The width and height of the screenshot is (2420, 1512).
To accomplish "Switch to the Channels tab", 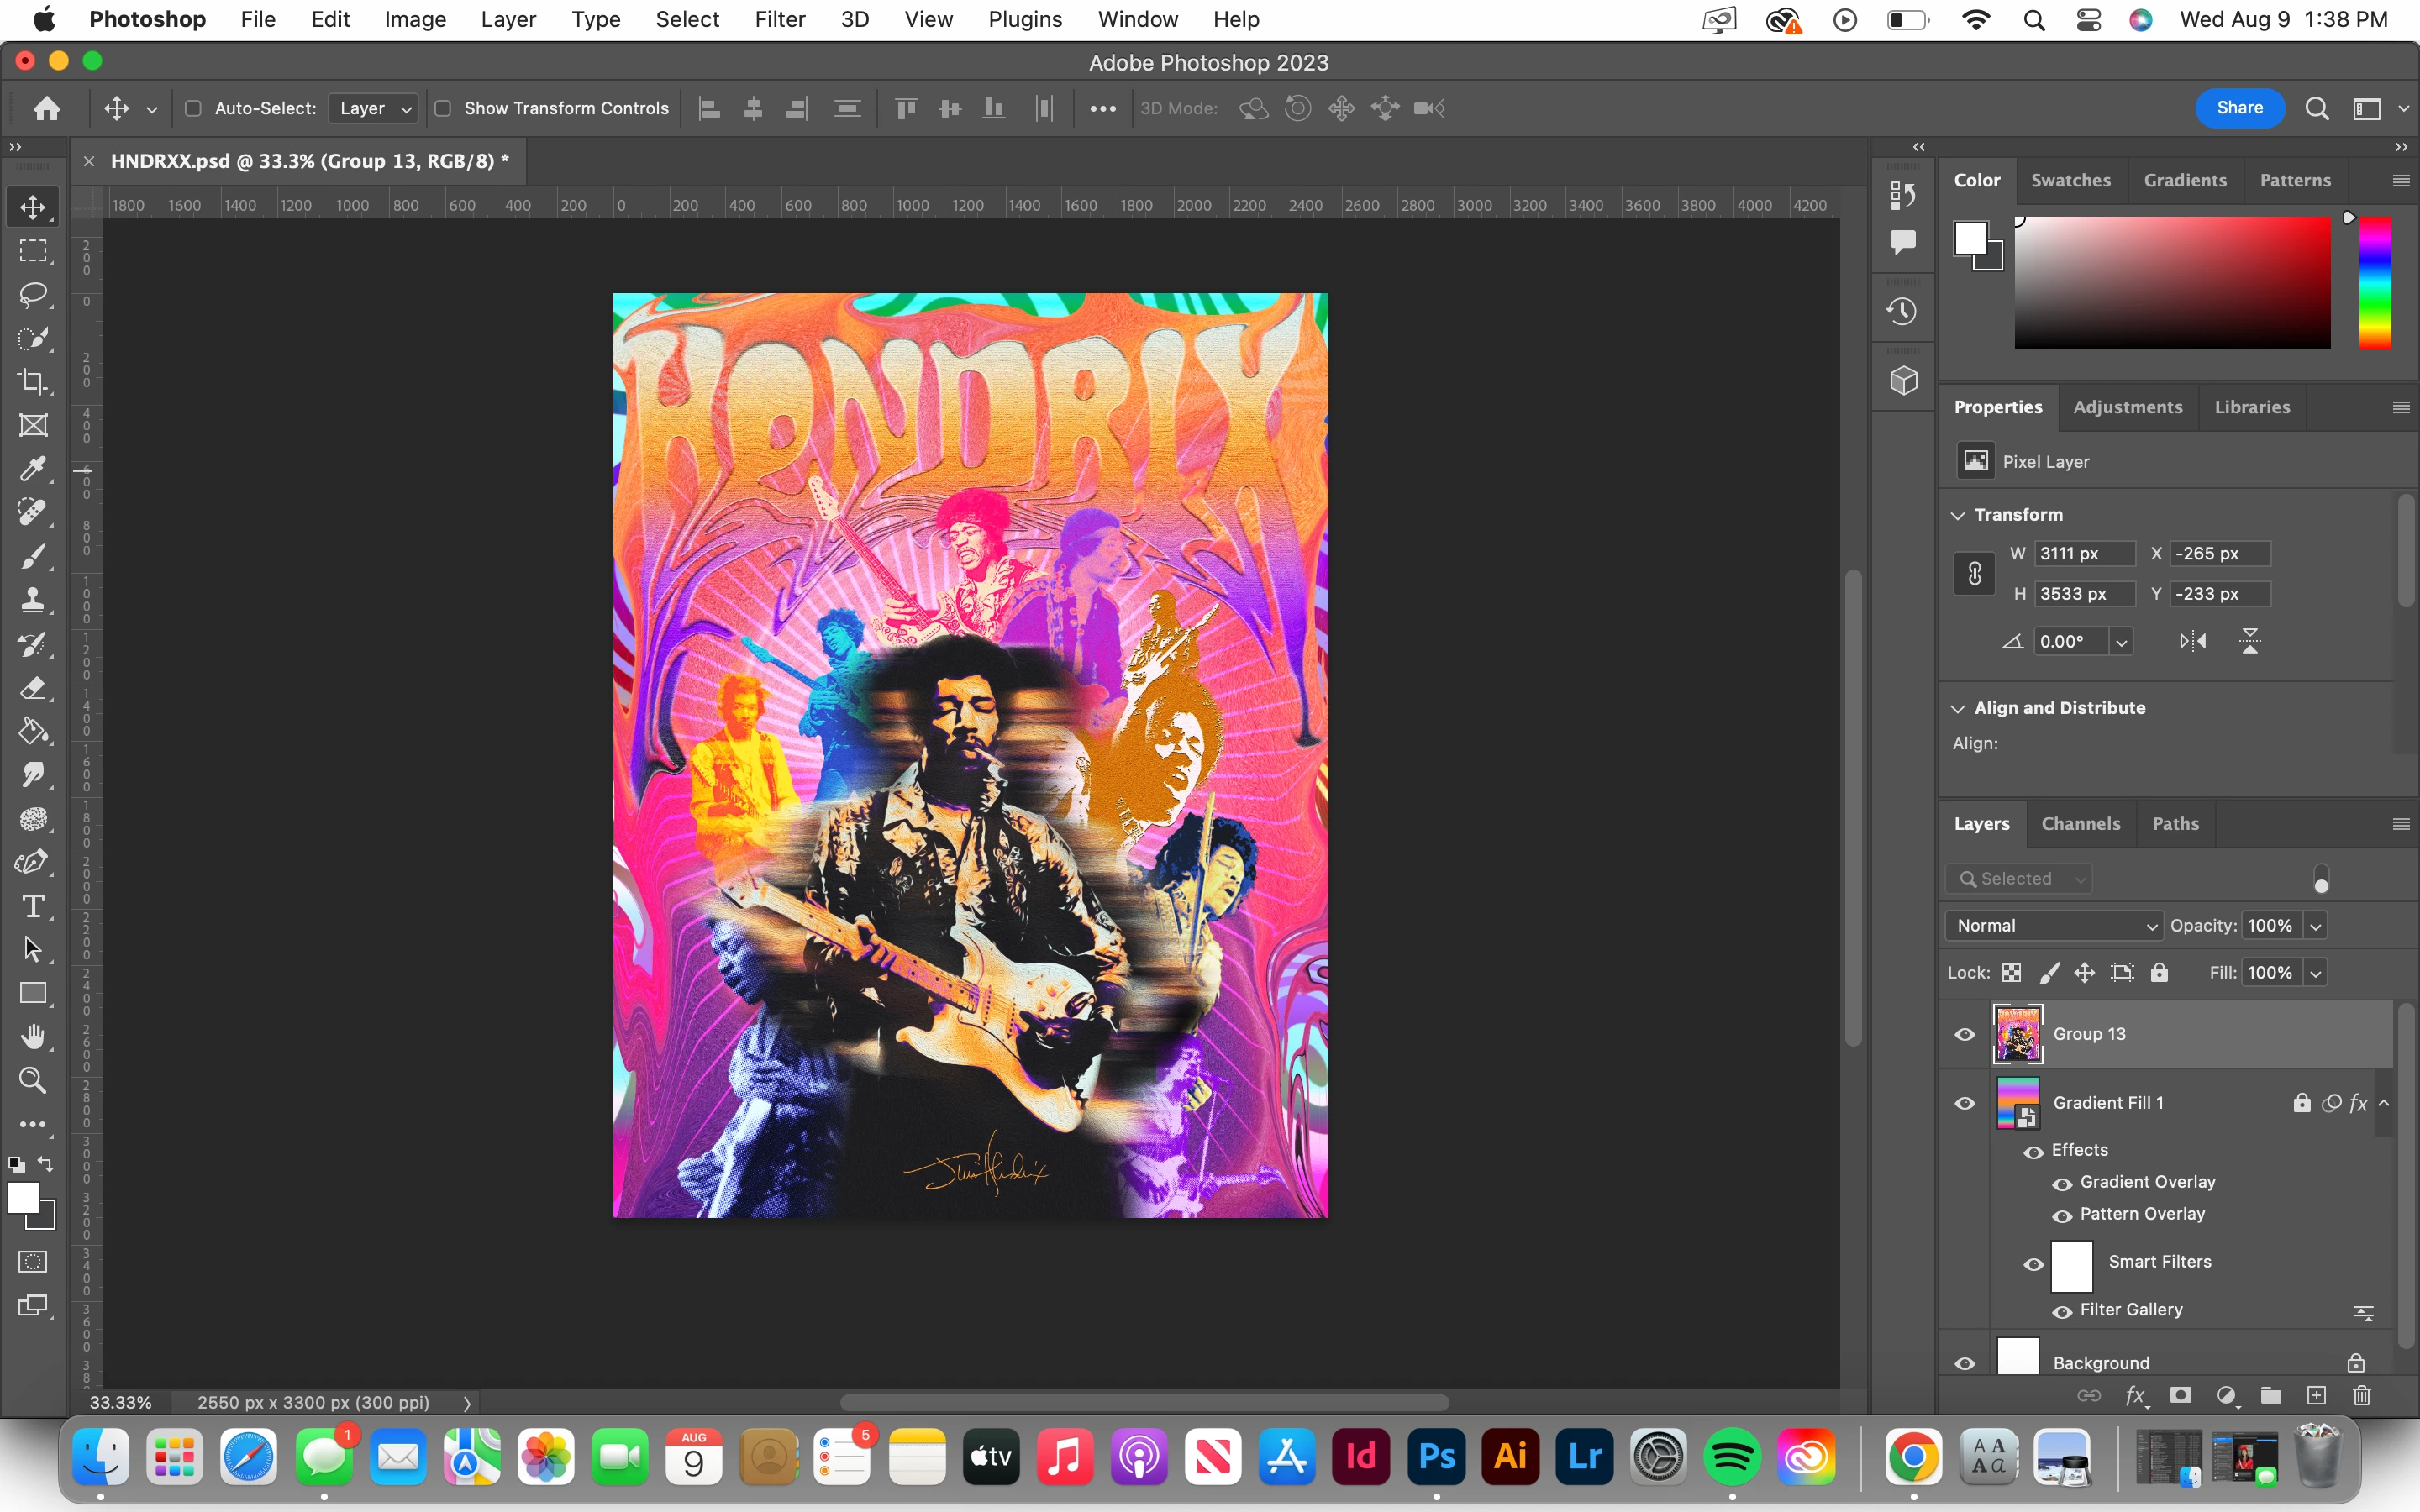I will pyautogui.click(x=2080, y=824).
